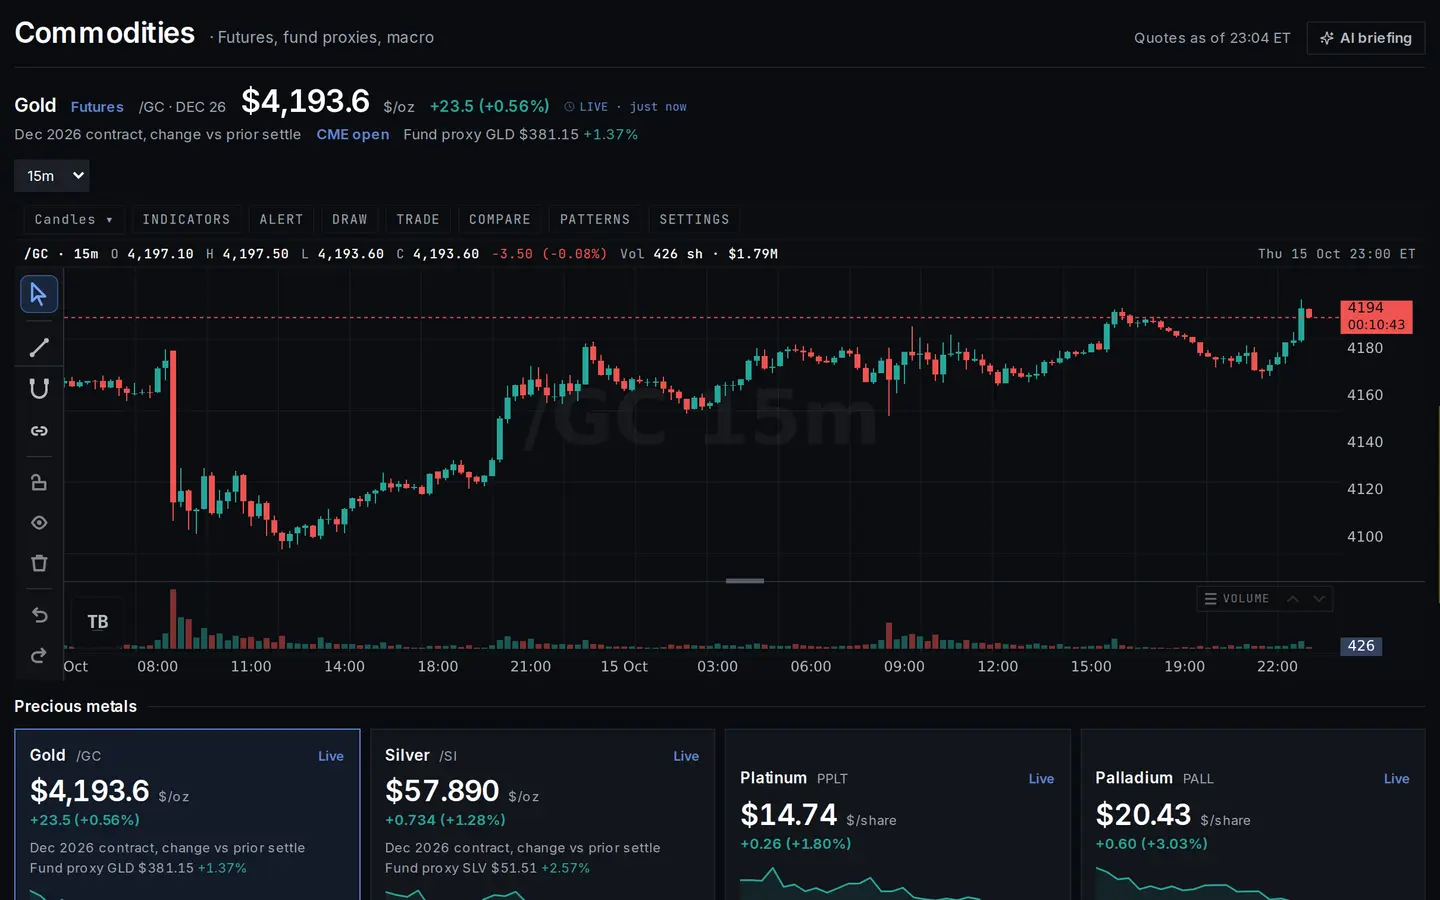The image size is (1440, 900).
Task: Click the Live label on the Silver card
Action: 686,756
